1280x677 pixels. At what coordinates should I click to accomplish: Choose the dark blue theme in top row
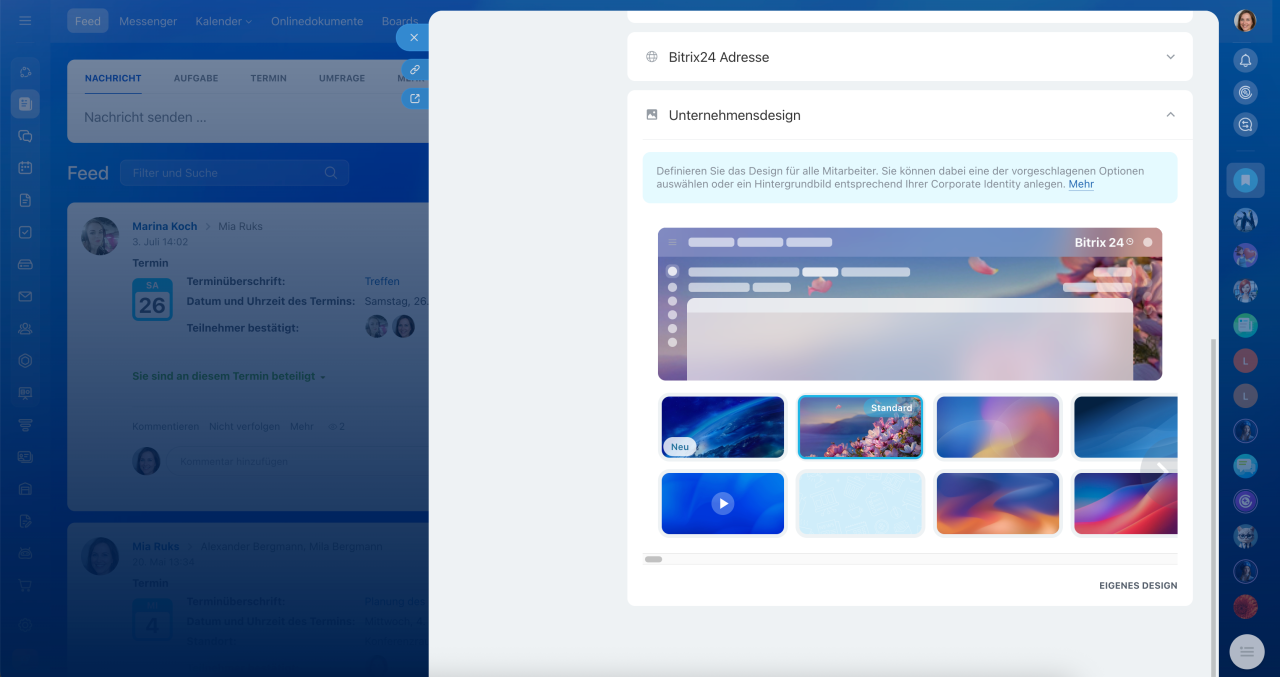point(1125,426)
